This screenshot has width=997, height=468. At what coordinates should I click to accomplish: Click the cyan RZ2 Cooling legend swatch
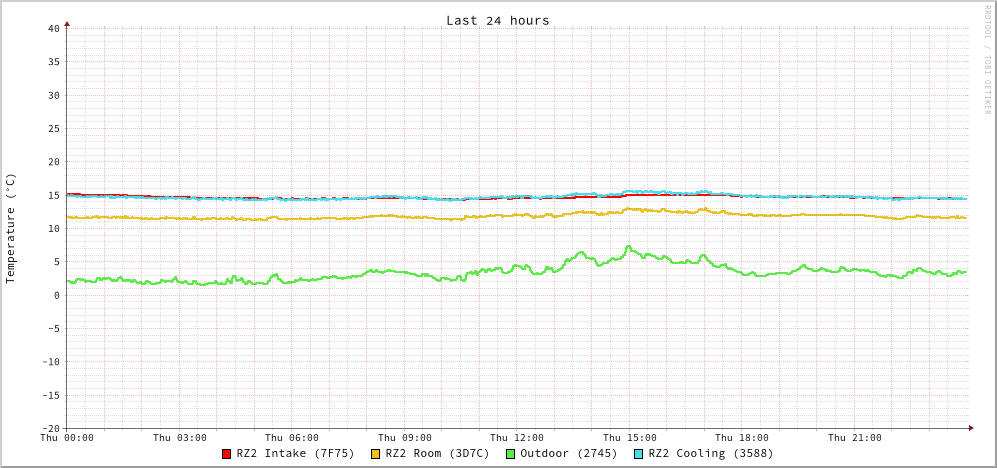pyautogui.click(x=639, y=454)
